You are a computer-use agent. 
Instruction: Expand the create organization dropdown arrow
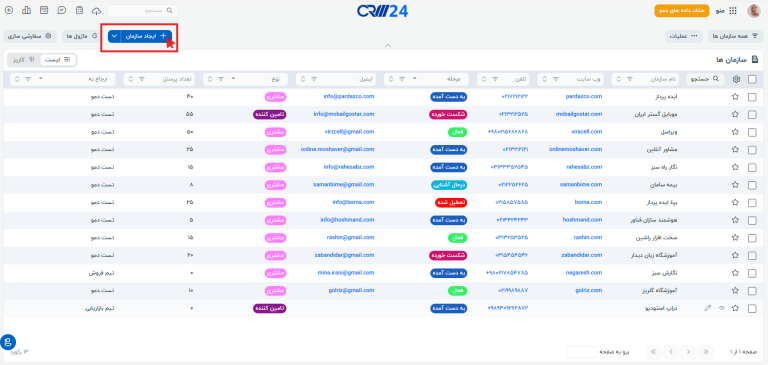click(114, 36)
